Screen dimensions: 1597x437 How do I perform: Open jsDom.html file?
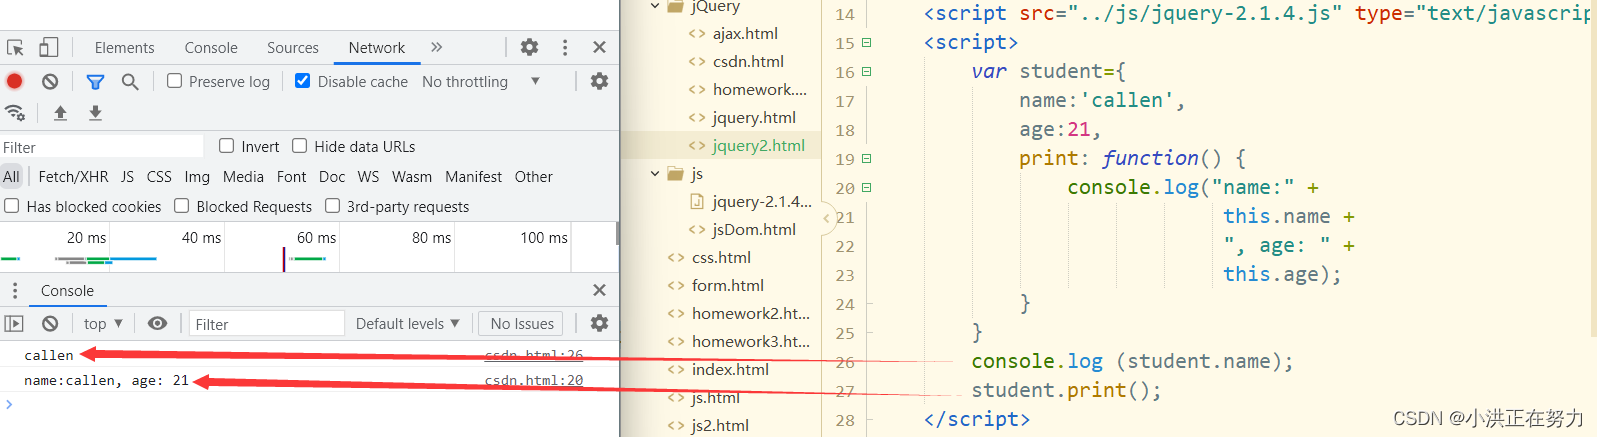pos(754,229)
